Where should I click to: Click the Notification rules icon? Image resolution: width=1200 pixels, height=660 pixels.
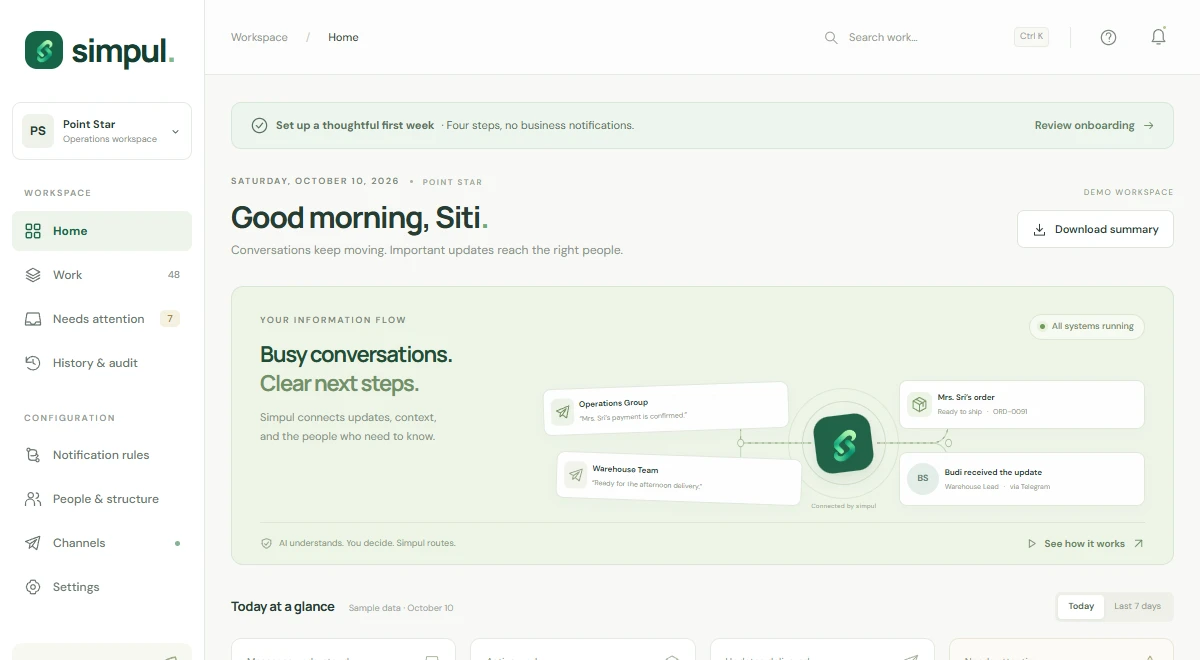click(33, 455)
